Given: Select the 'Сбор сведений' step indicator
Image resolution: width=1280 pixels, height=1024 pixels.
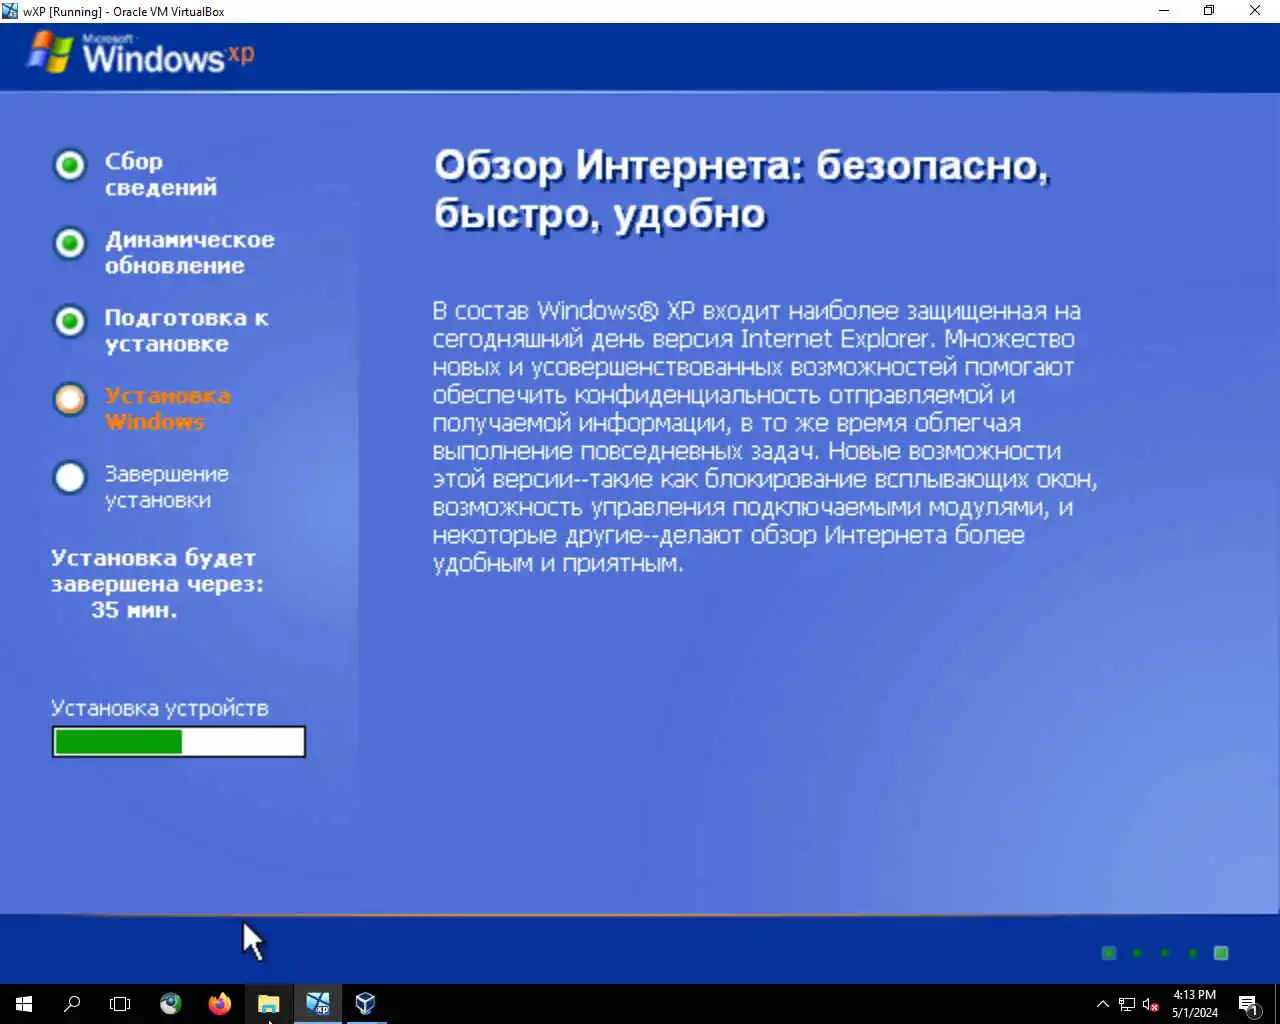Looking at the screenshot, I should 70,165.
